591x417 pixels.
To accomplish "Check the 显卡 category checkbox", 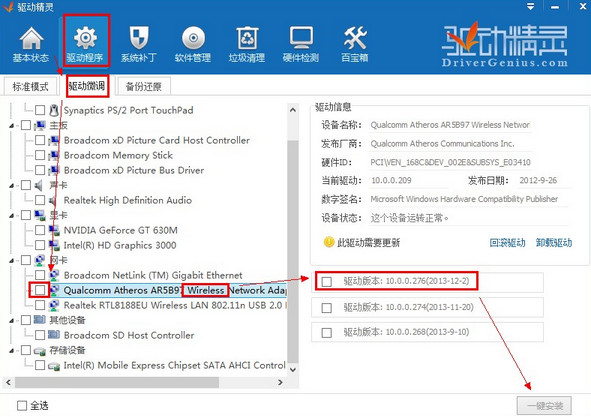I will [26, 215].
